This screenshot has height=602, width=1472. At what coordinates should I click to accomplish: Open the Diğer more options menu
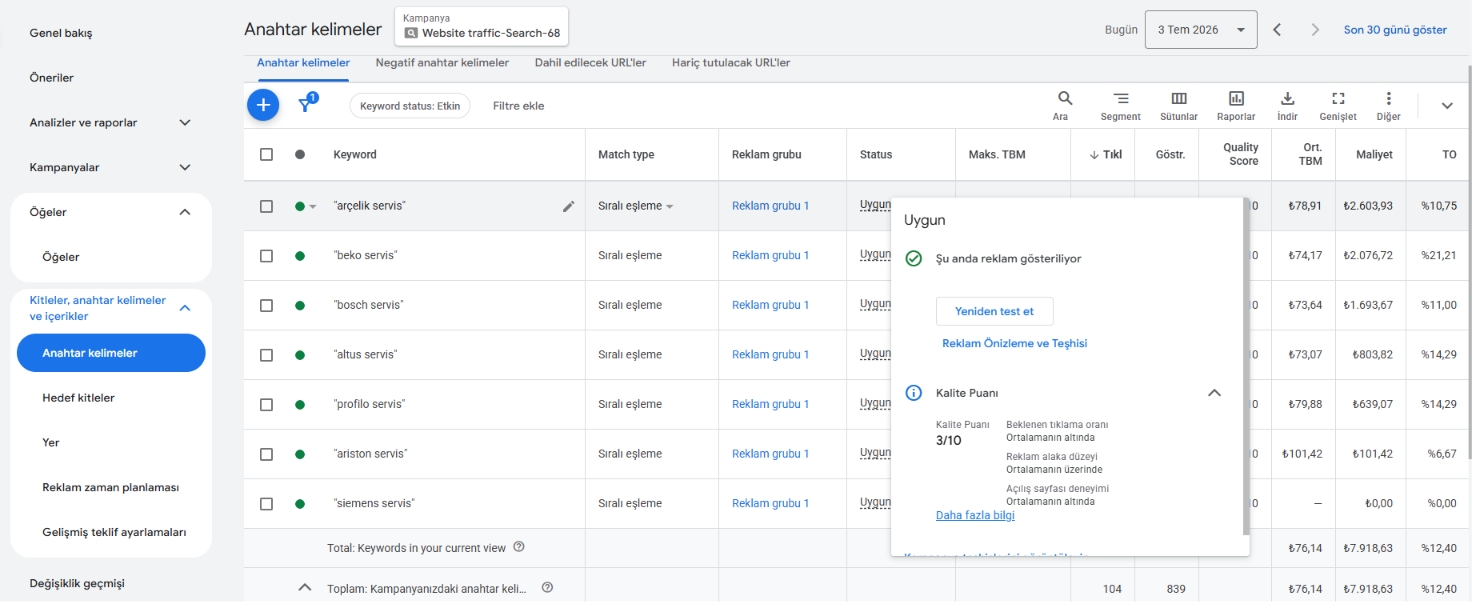click(1388, 105)
